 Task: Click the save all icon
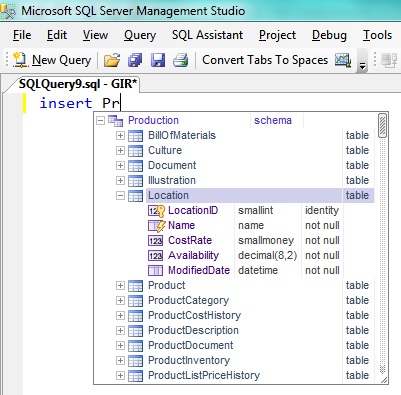click(135, 60)
